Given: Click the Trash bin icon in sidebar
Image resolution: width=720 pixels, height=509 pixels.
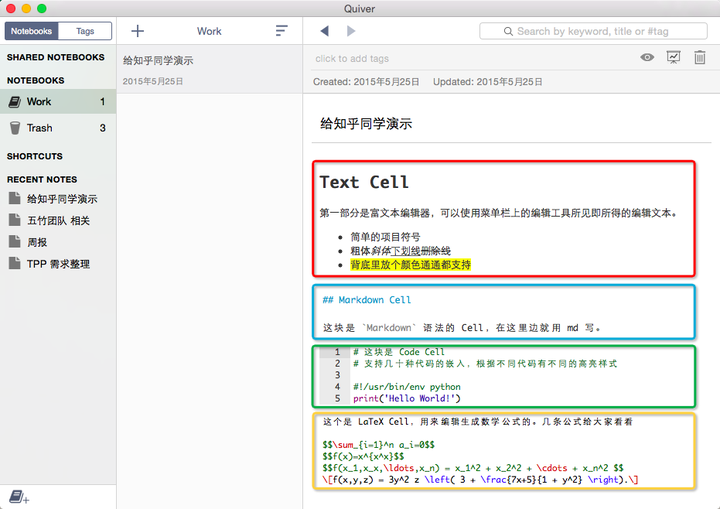Looking at the screenshot, I should tap(15, 128).
